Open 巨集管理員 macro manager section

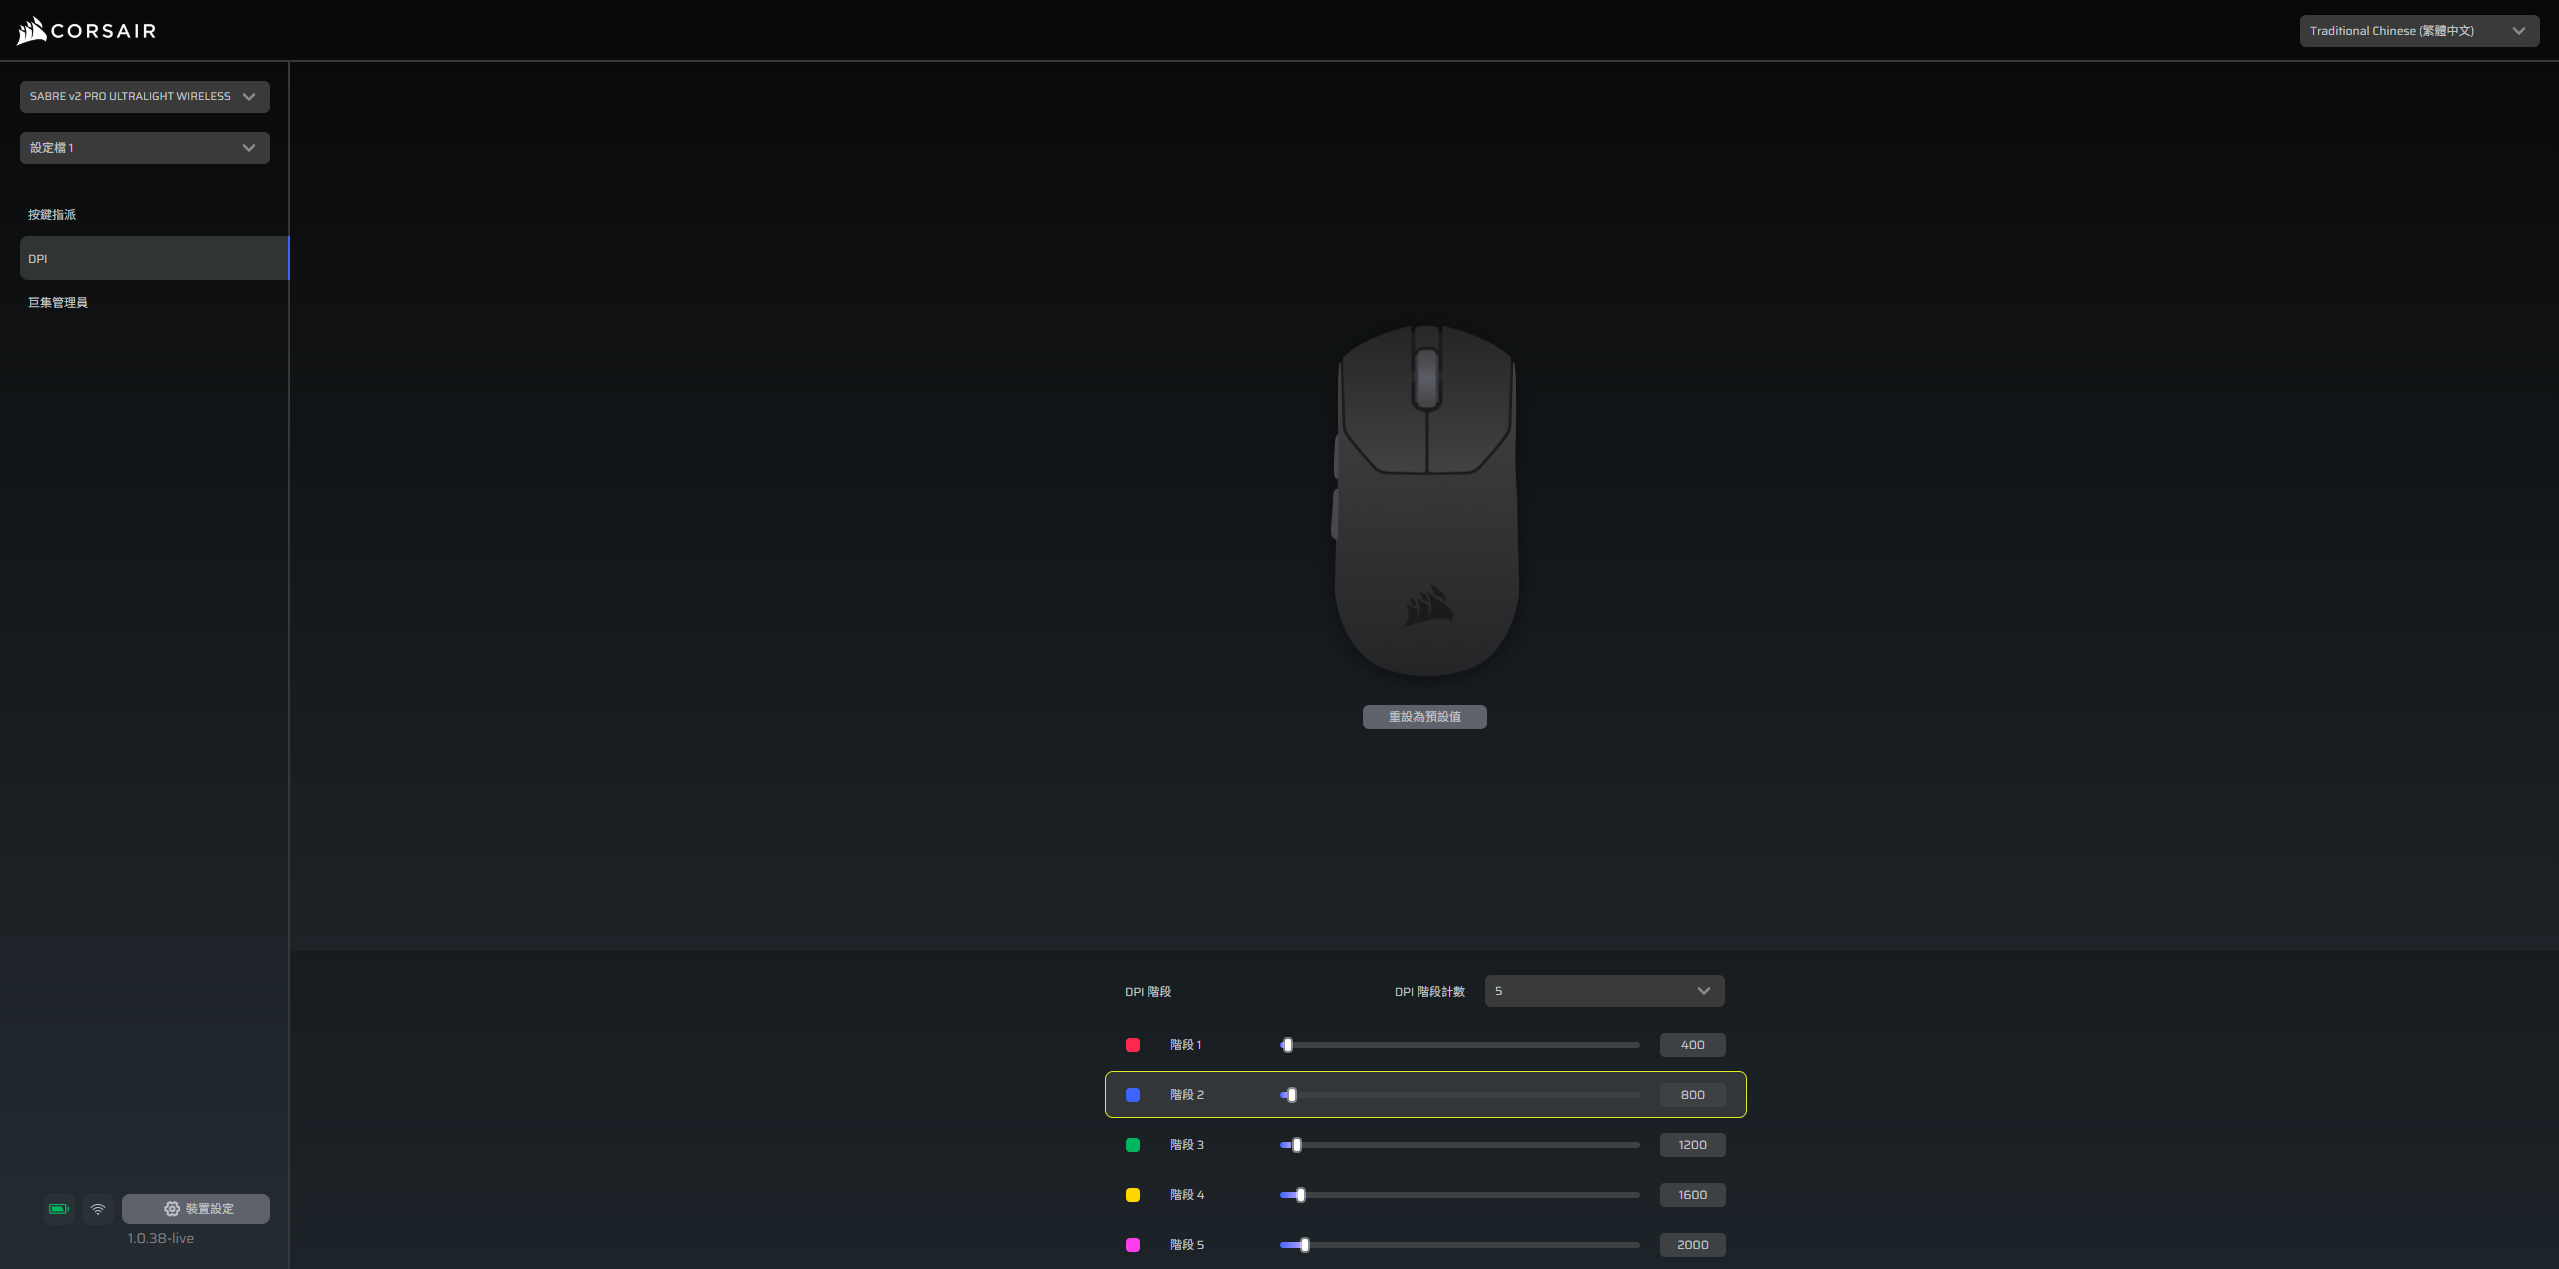(58, 303)
